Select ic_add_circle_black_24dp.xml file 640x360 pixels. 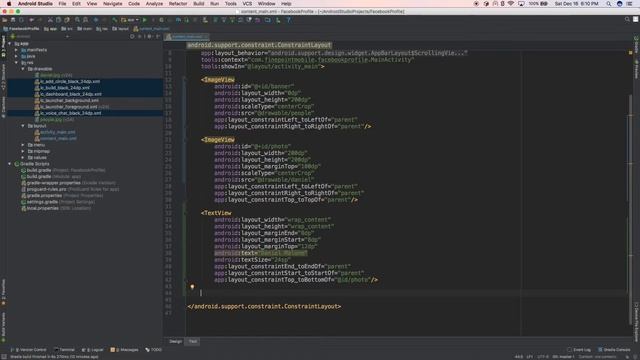[70, 82]
